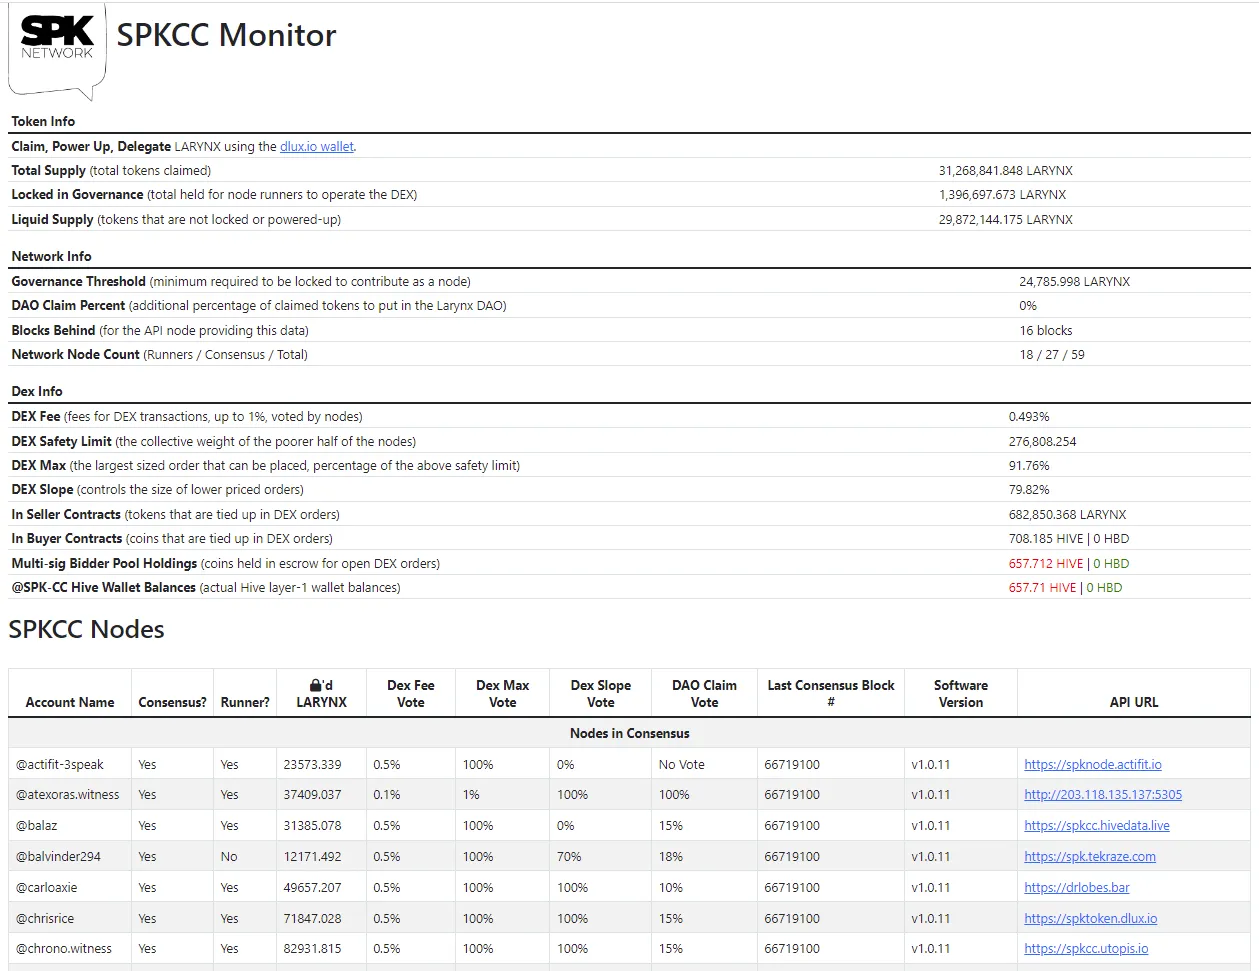Click the DAO Claim Percent label
The image size is (1259, 971).
(68, 306)
